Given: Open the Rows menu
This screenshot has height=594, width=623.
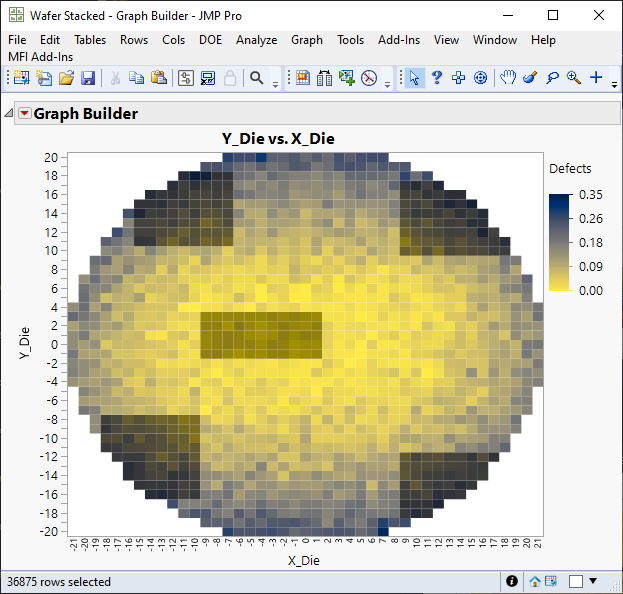Looking at the screenshot, I should [134, 40].
